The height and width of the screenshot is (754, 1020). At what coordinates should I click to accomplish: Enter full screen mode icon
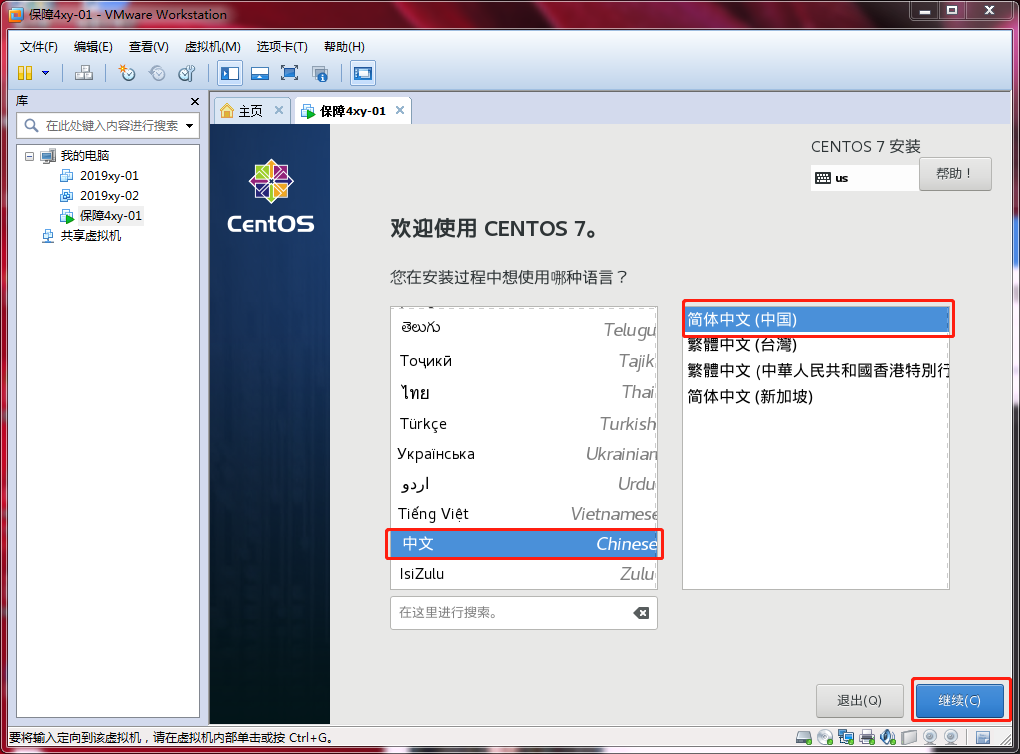click(x=289, y=73)
